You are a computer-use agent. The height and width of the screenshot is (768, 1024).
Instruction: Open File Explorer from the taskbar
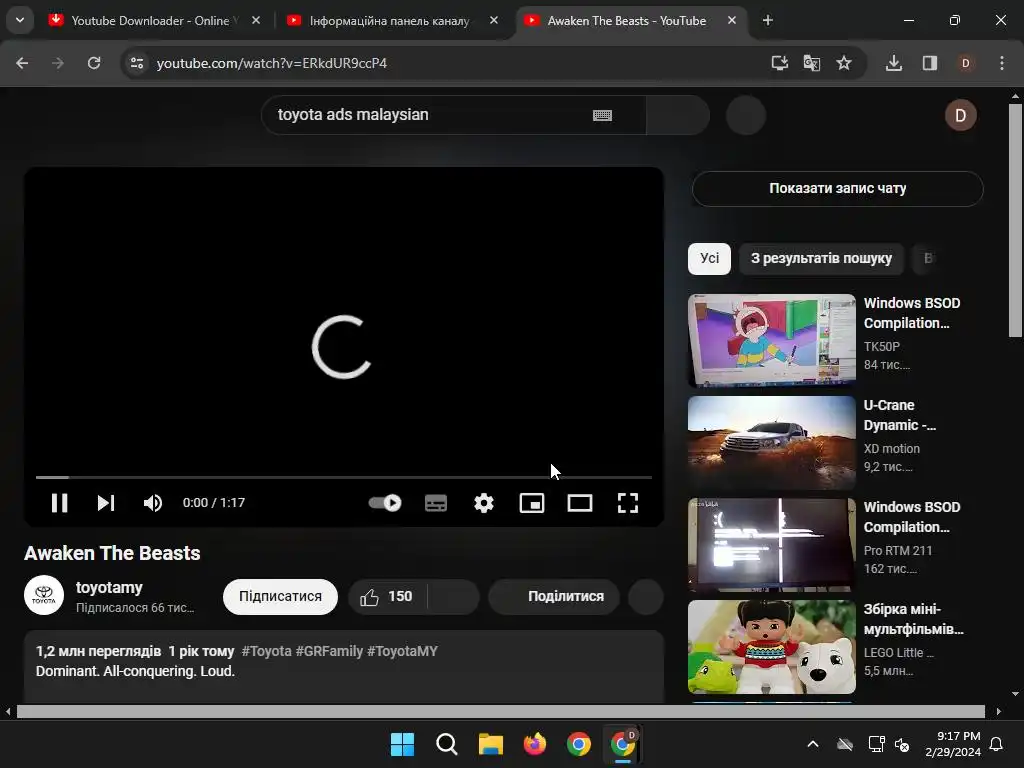490,744
